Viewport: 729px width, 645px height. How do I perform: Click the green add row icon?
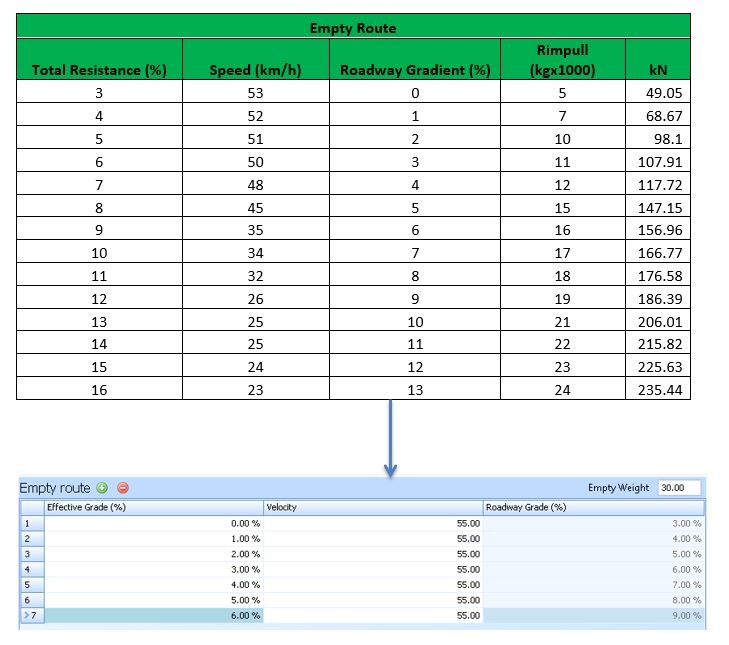point(102,488)
